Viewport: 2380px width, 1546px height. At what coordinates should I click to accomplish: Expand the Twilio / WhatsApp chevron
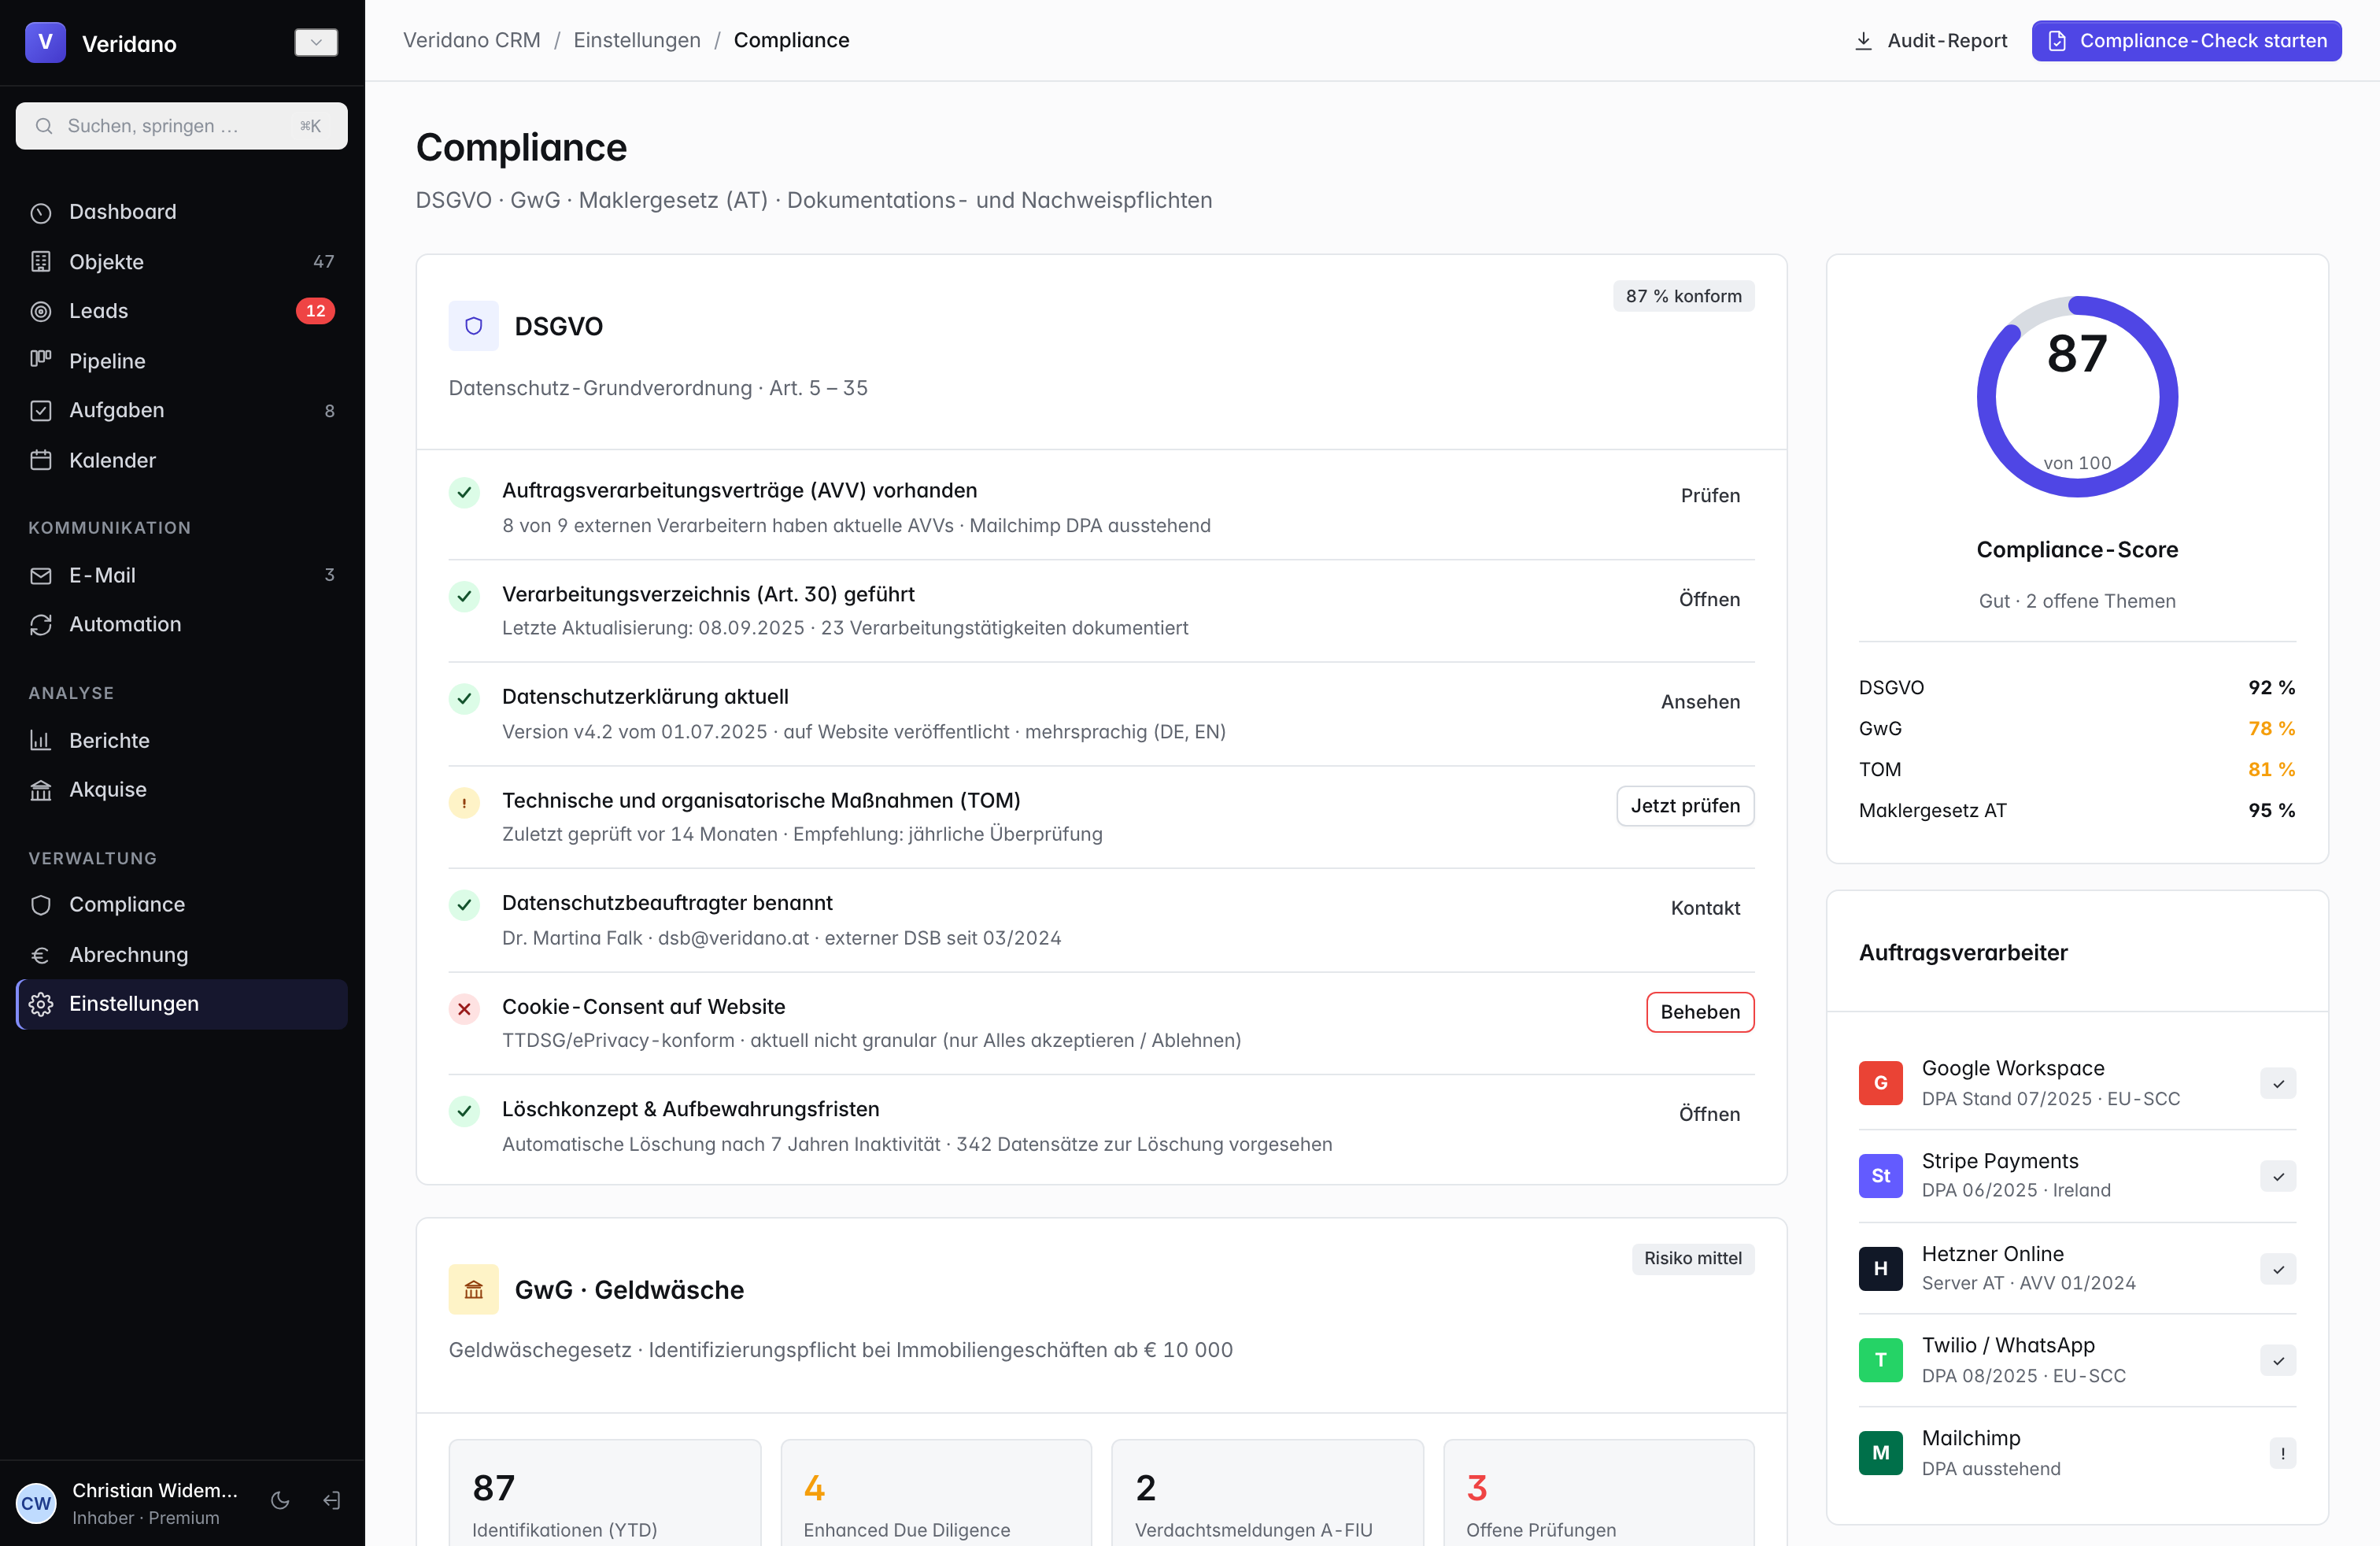pos(2278,1361)
